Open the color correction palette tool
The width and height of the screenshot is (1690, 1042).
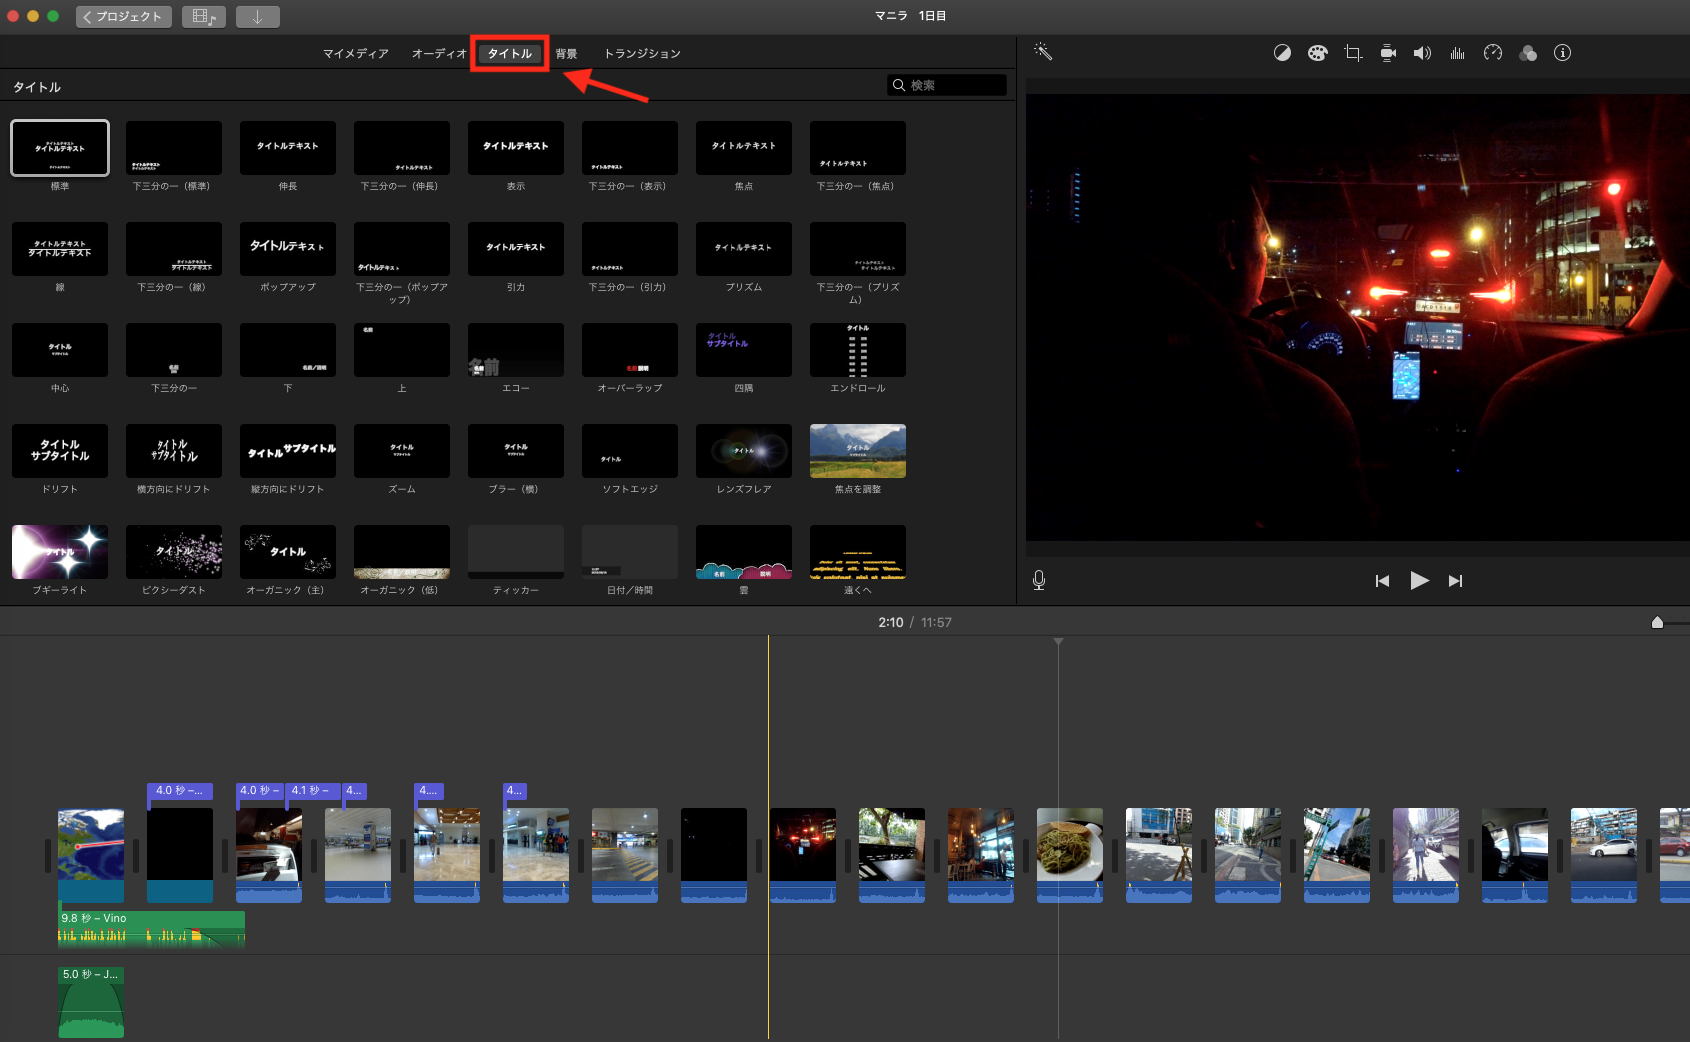click(x=1317, y=53)
